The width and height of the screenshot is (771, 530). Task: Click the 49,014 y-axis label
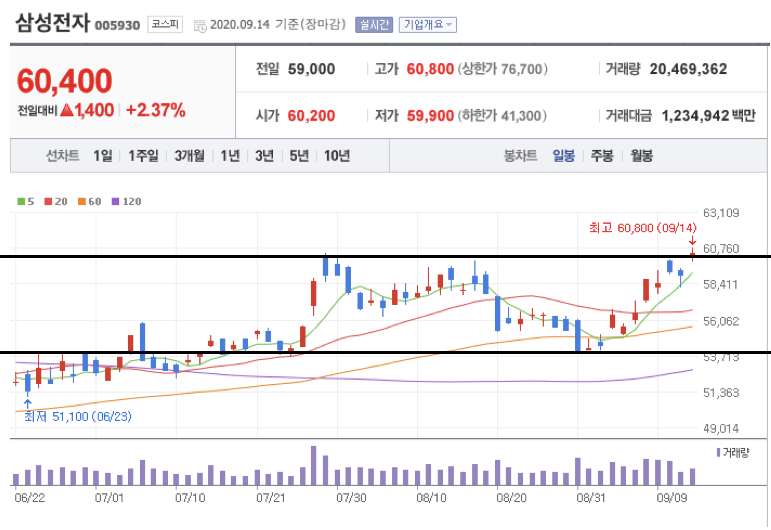[x=721, y=428]
